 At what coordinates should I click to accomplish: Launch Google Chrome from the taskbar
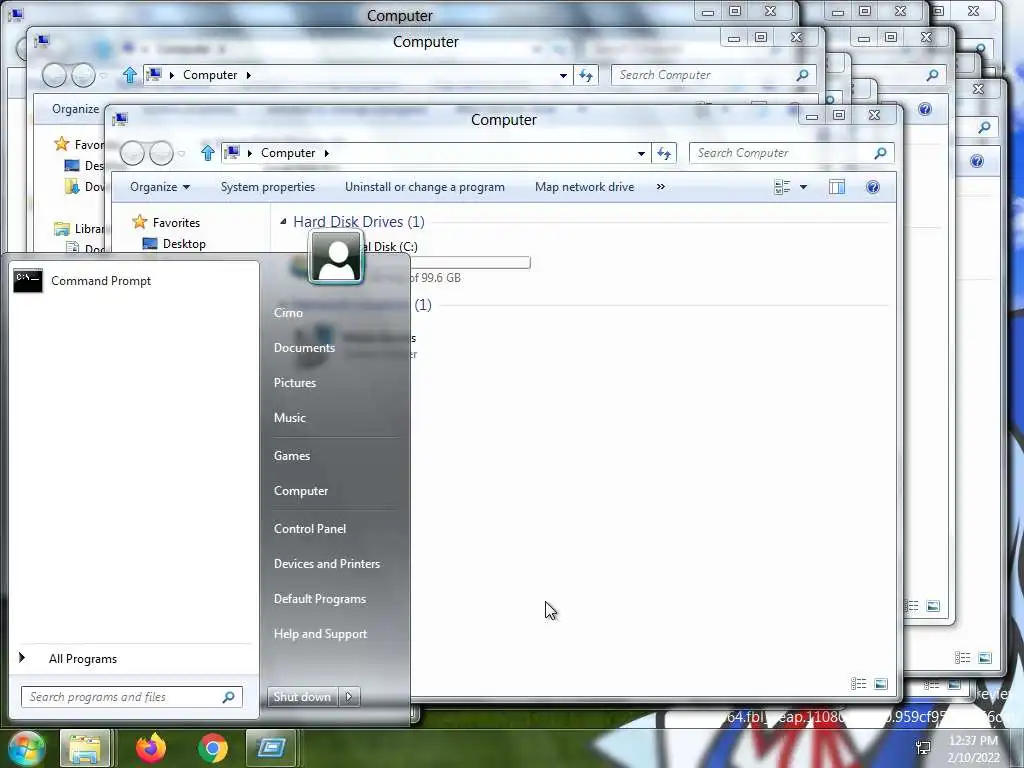tap(213, 748)
